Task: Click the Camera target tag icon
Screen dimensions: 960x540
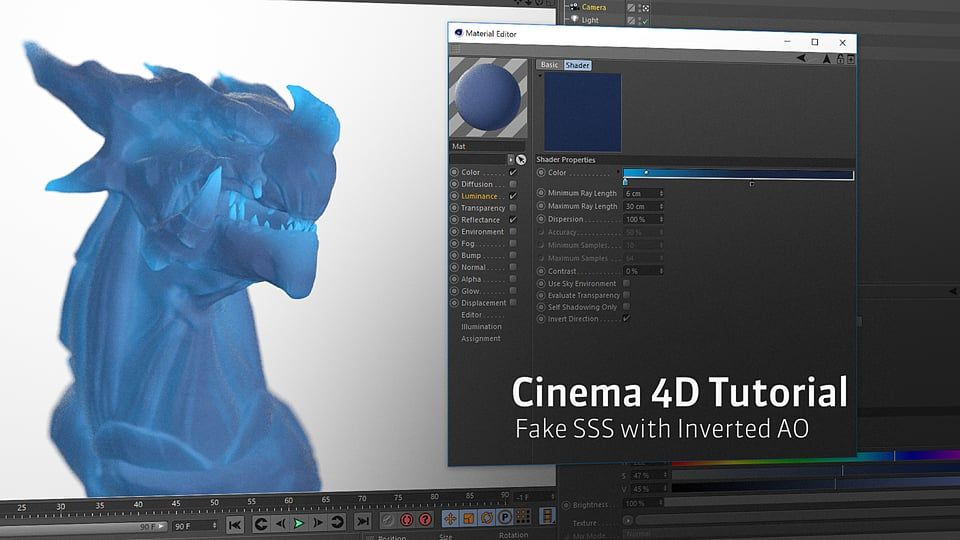Action: coord(645,8)
